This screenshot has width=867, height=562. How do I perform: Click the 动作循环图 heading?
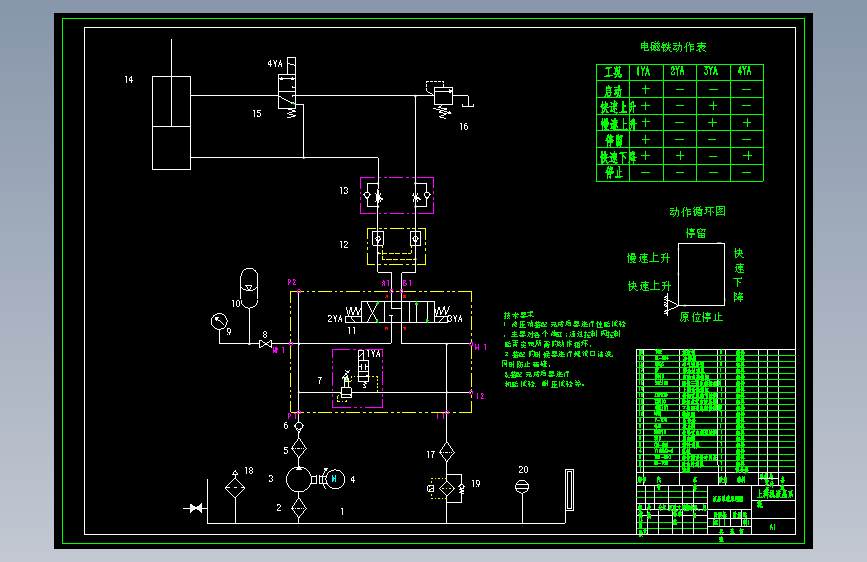(x=697, y=211)
